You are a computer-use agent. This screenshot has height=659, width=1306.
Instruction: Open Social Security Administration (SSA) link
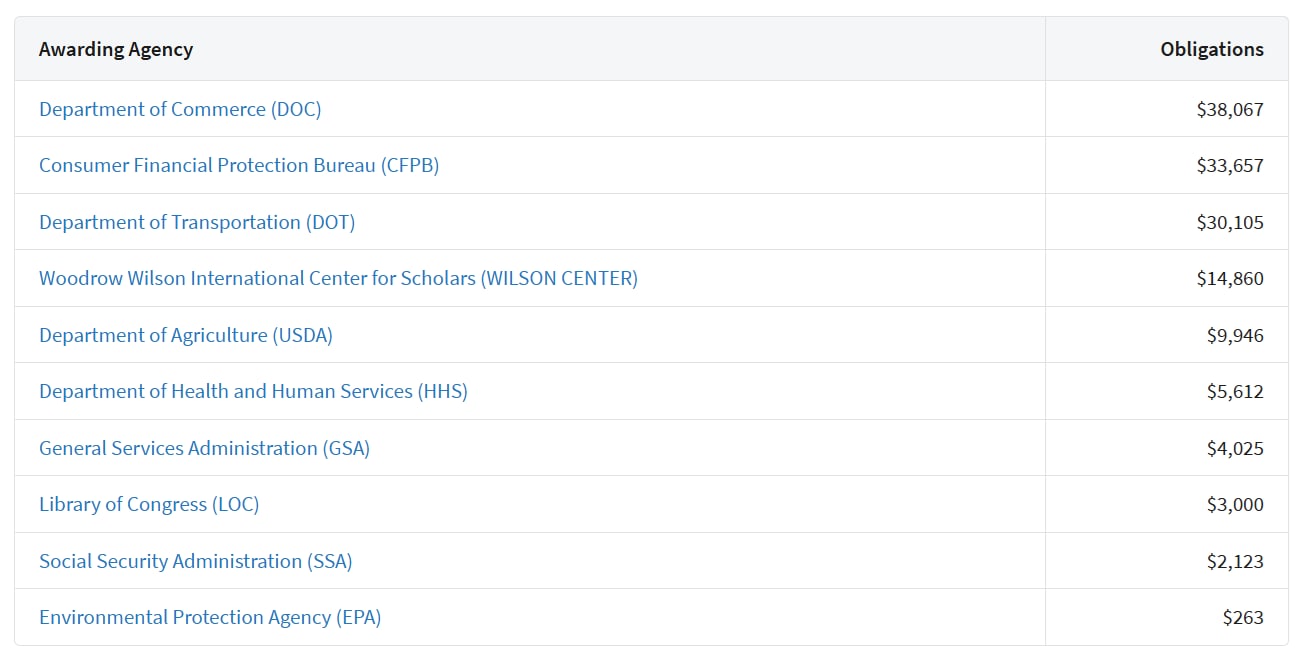pos(196,561)
